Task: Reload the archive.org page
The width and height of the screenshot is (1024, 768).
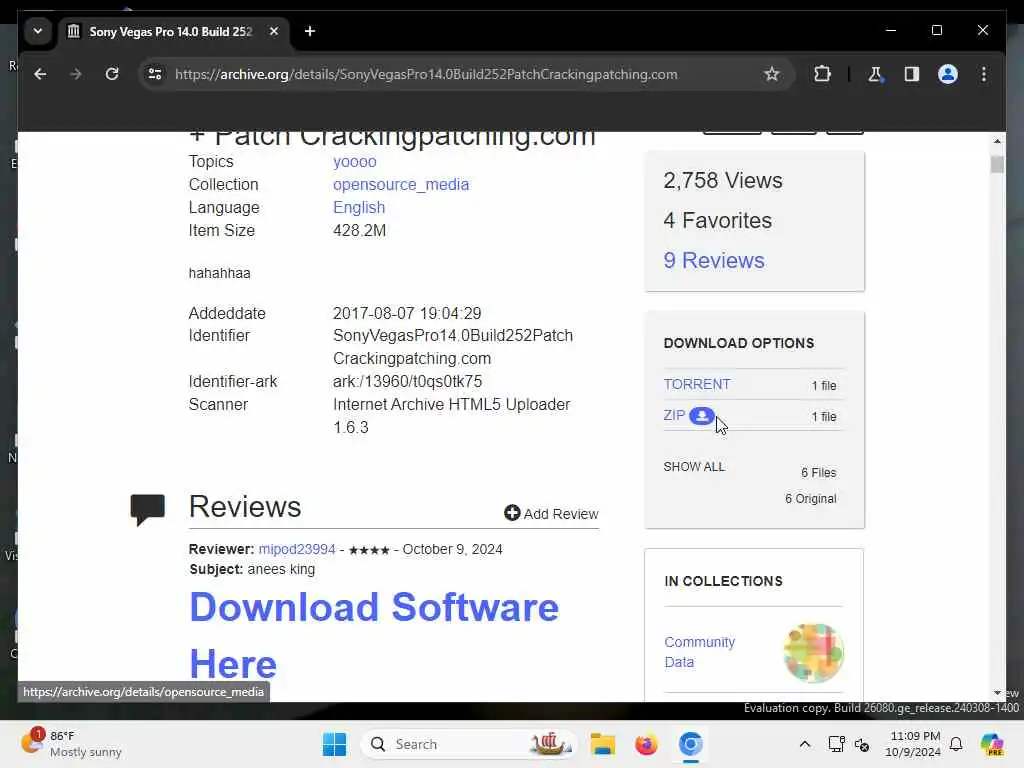Action: tap(112, 74)
